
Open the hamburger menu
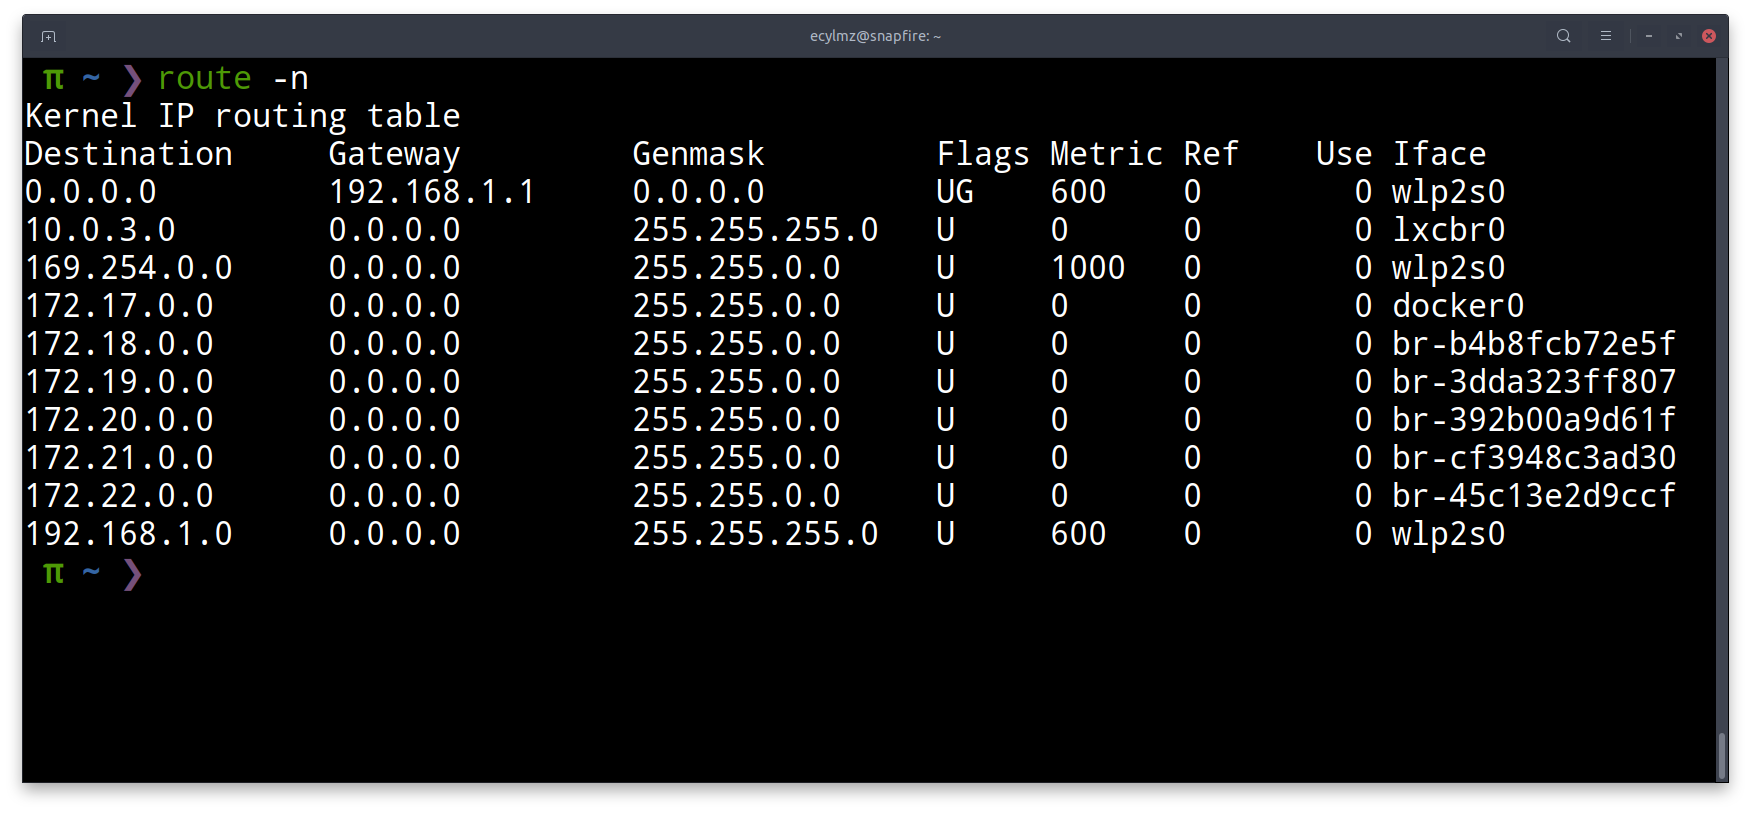1605,36
